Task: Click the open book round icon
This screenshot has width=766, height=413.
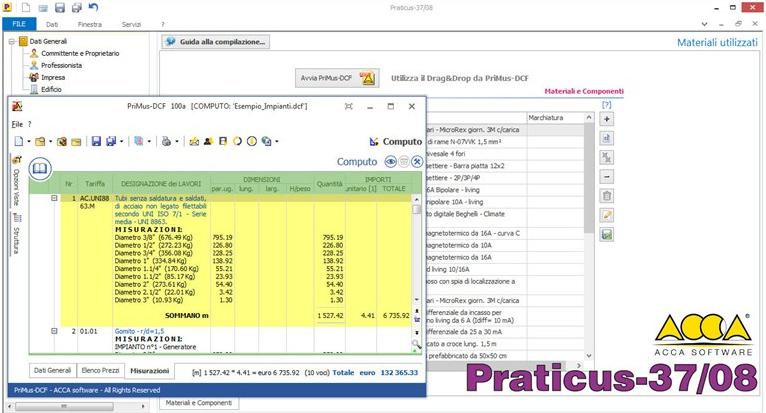Action: 40,169
